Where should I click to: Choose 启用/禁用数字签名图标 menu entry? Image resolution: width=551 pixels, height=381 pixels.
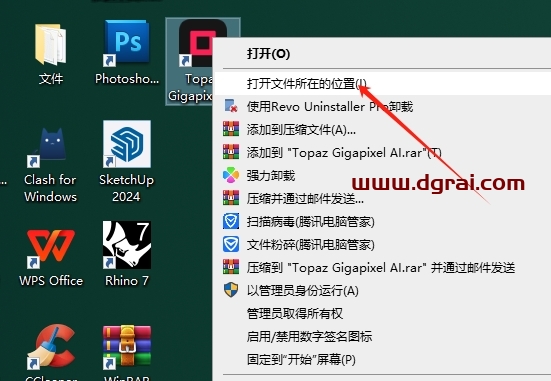pos(382,336)
